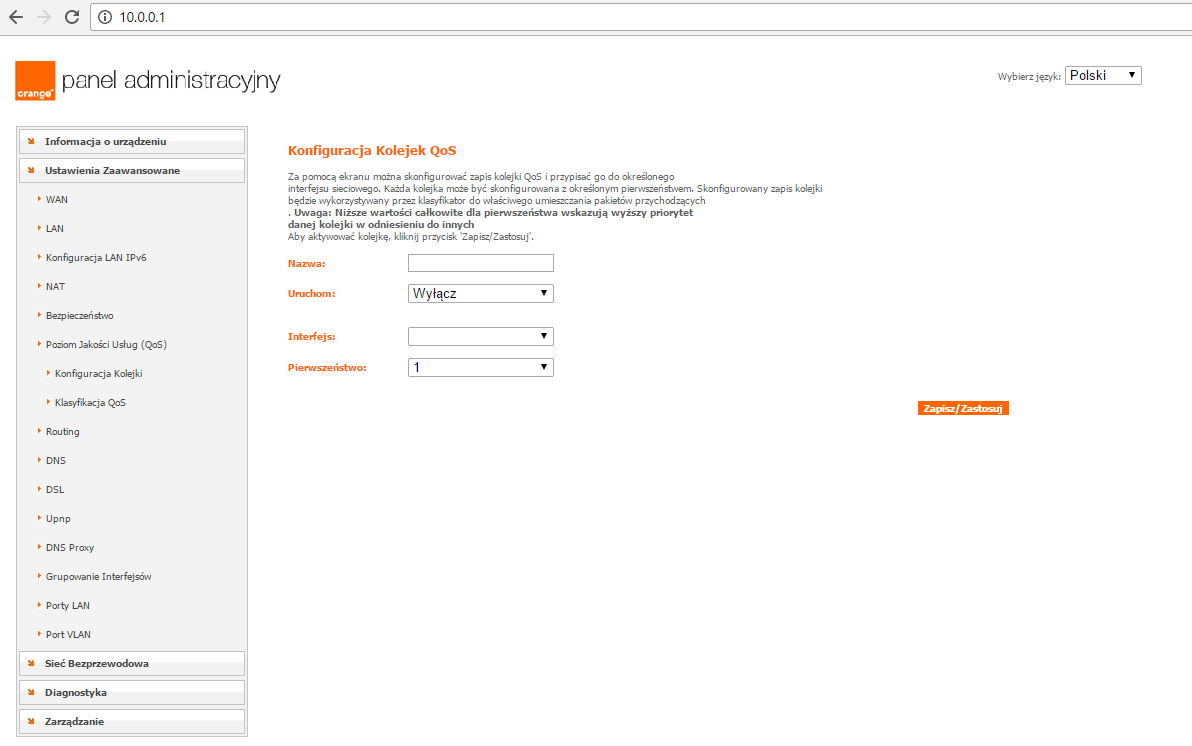1192x746 pixels.
Task: Reload the page with refresh icon
Action: 71,17
